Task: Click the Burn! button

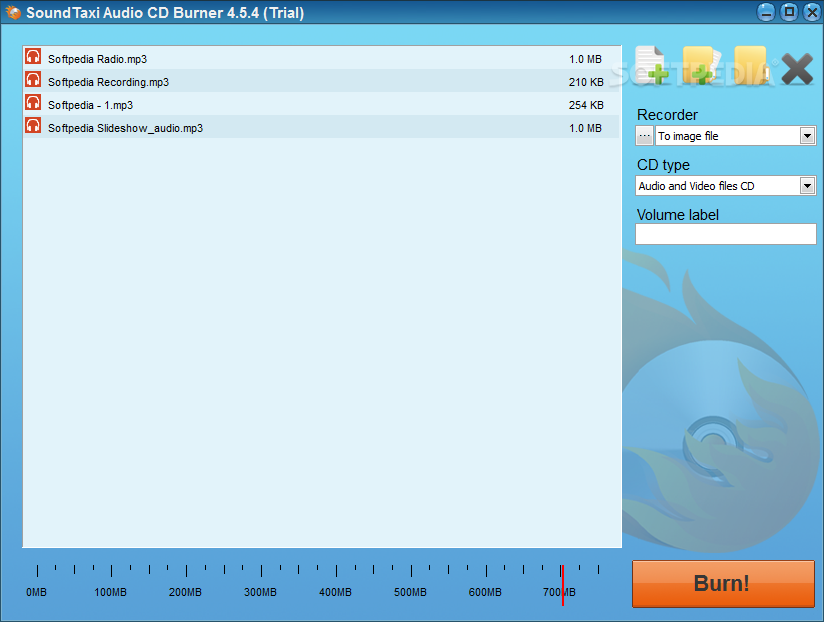Action: [723, 584]
